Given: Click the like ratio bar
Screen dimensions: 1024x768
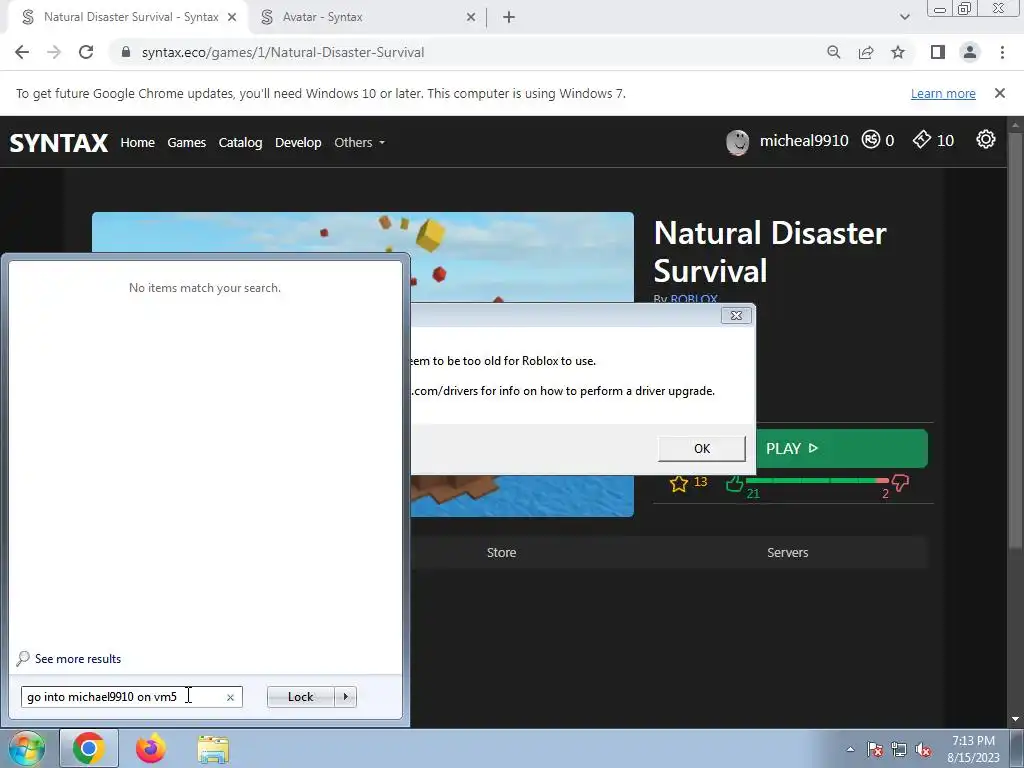Looking at the screenshot, I should 818,481.
